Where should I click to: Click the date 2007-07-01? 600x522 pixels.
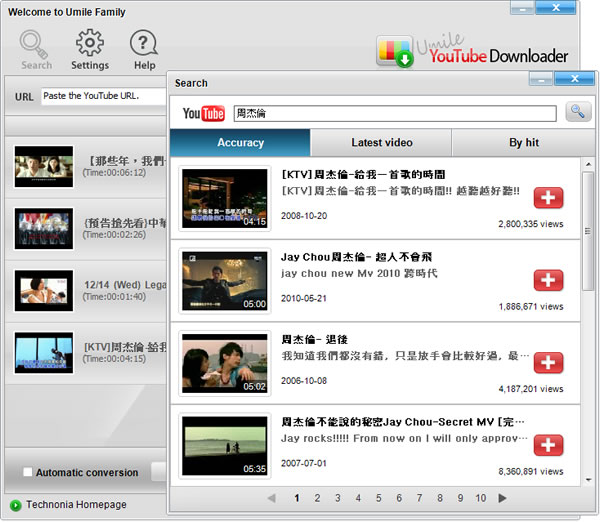click(x=304, y=463)
